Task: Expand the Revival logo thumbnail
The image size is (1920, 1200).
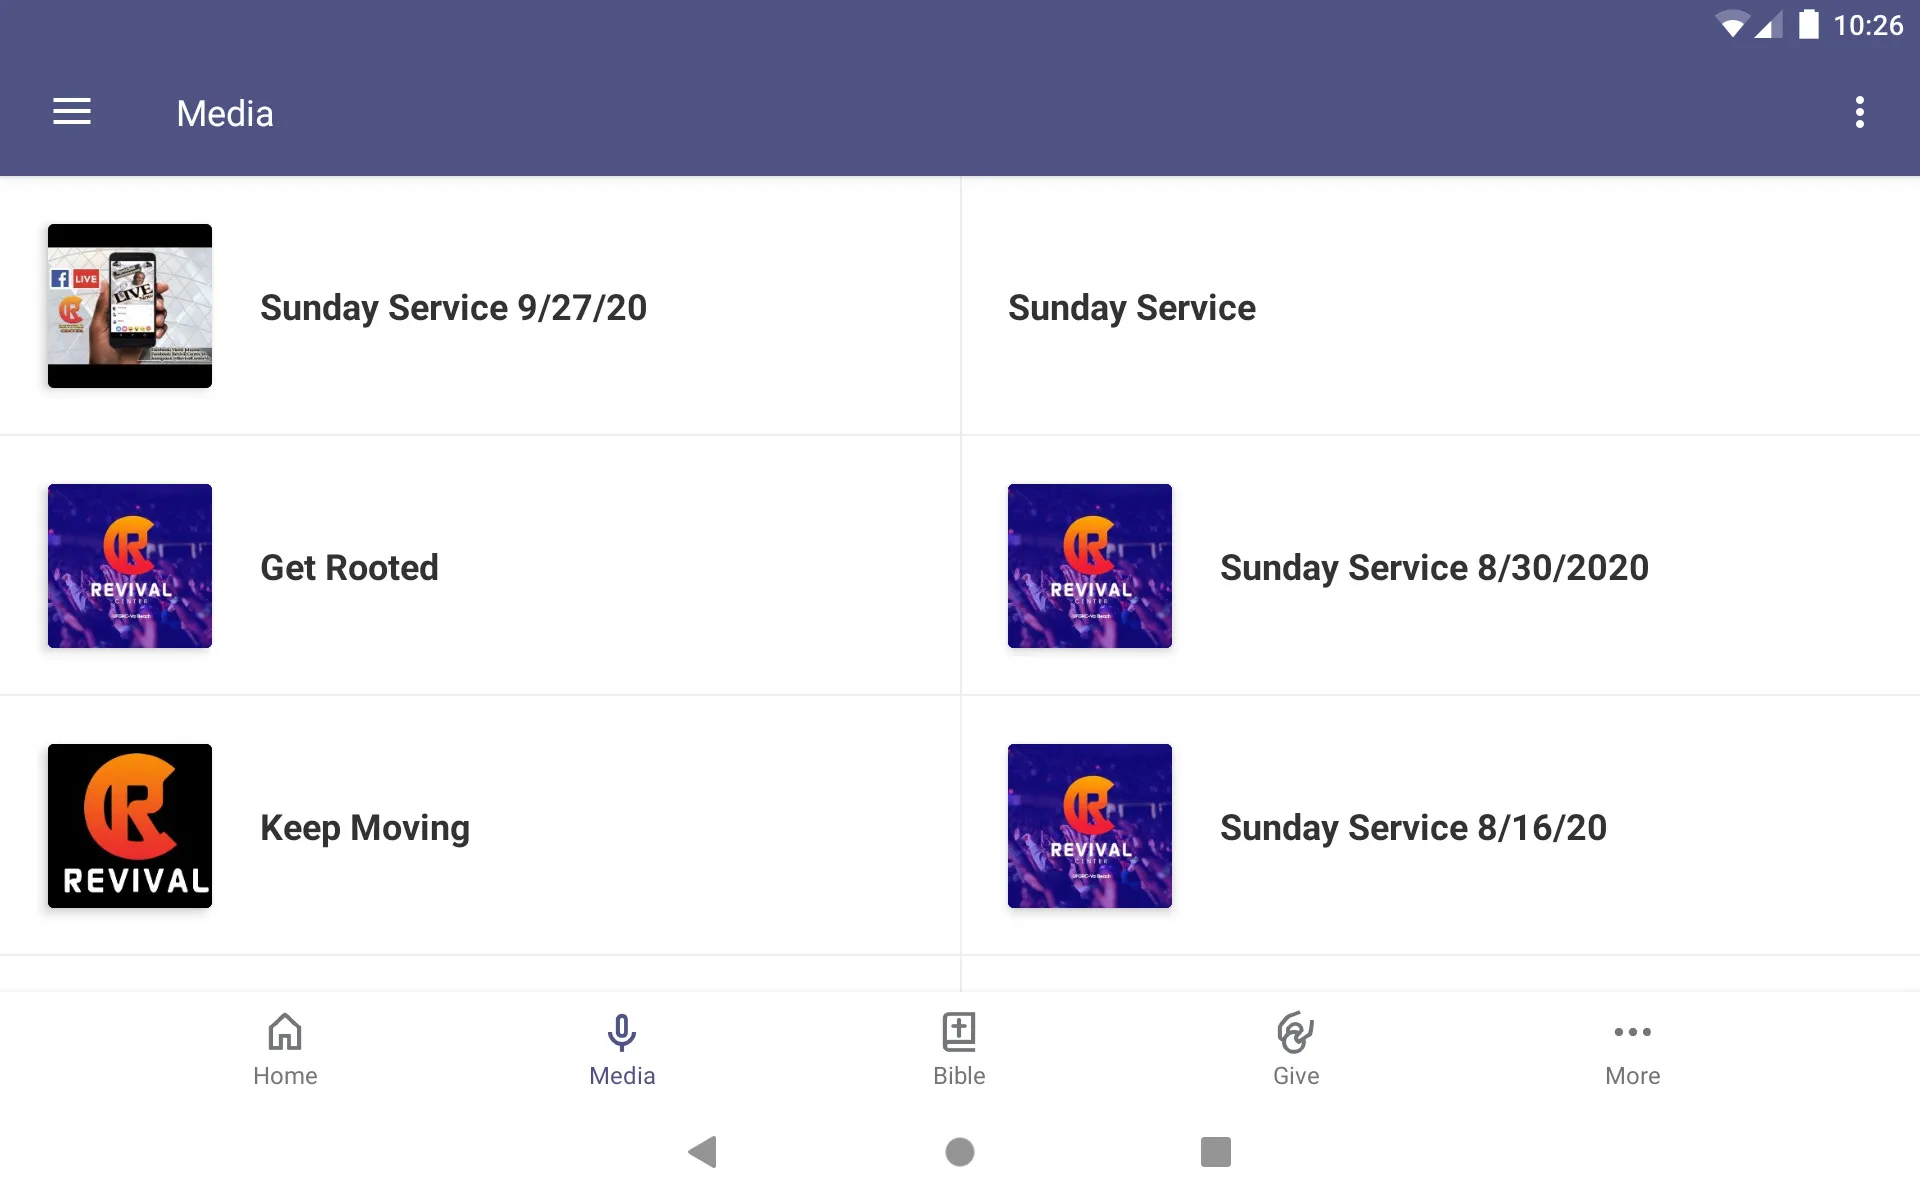Action: pyautogui.click(x=130, y=825)
